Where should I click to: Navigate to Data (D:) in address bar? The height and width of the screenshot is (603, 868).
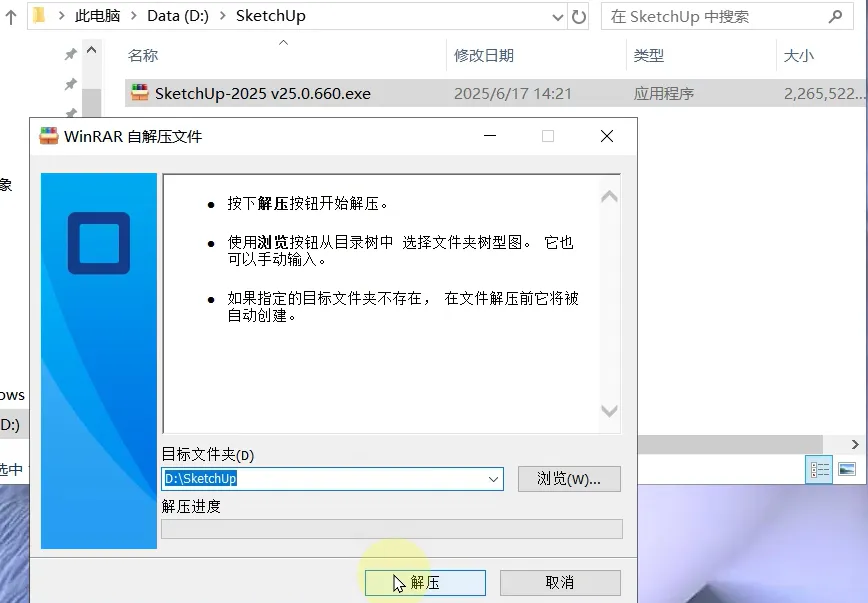pyautogui.click(x=178, y=16)
